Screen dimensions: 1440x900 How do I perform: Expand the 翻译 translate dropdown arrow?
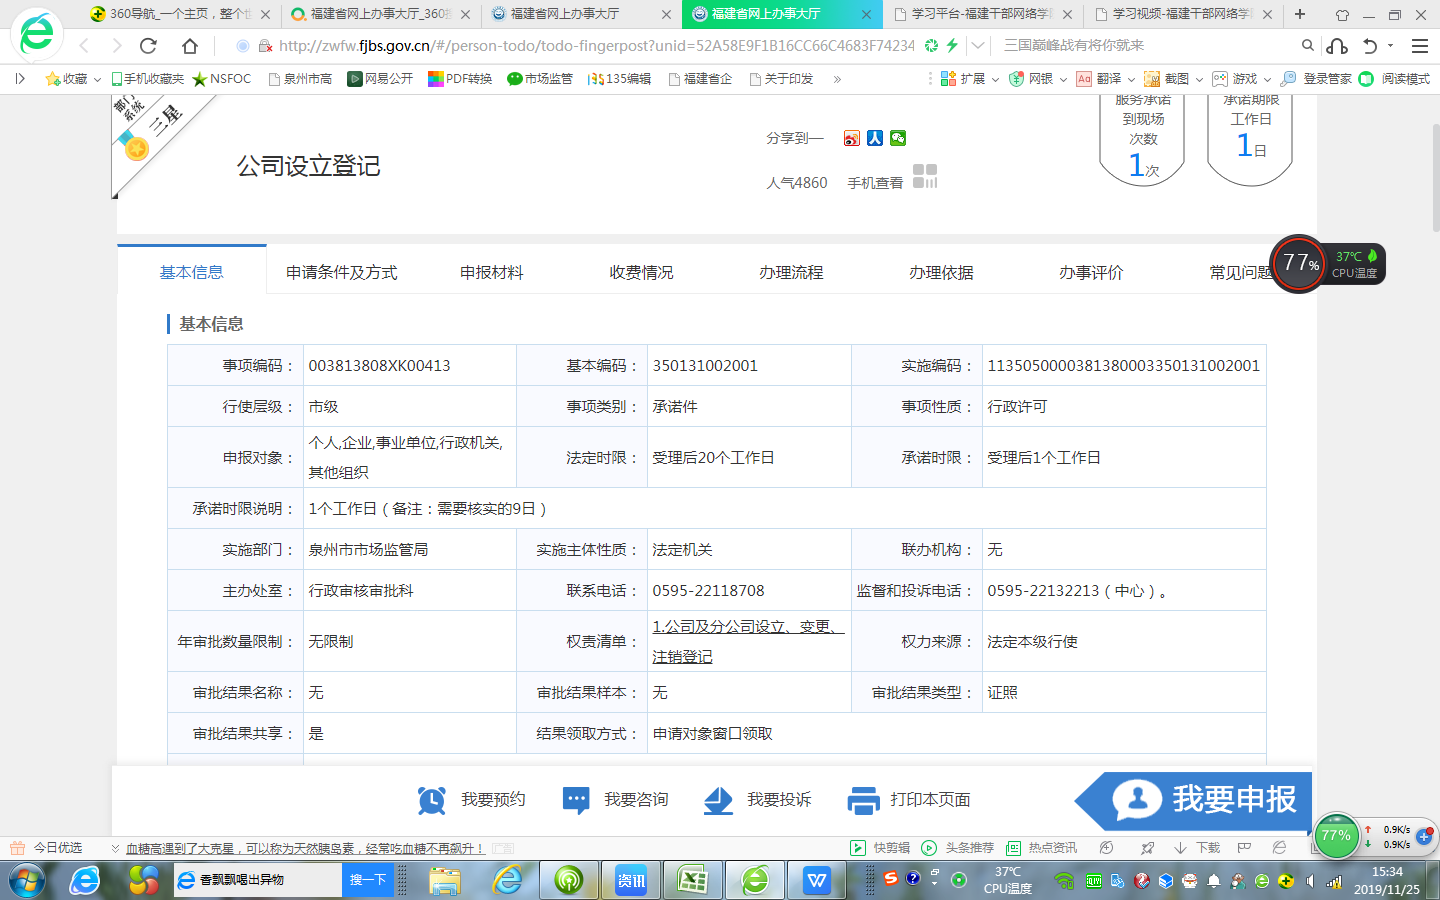pos(1131,79)
